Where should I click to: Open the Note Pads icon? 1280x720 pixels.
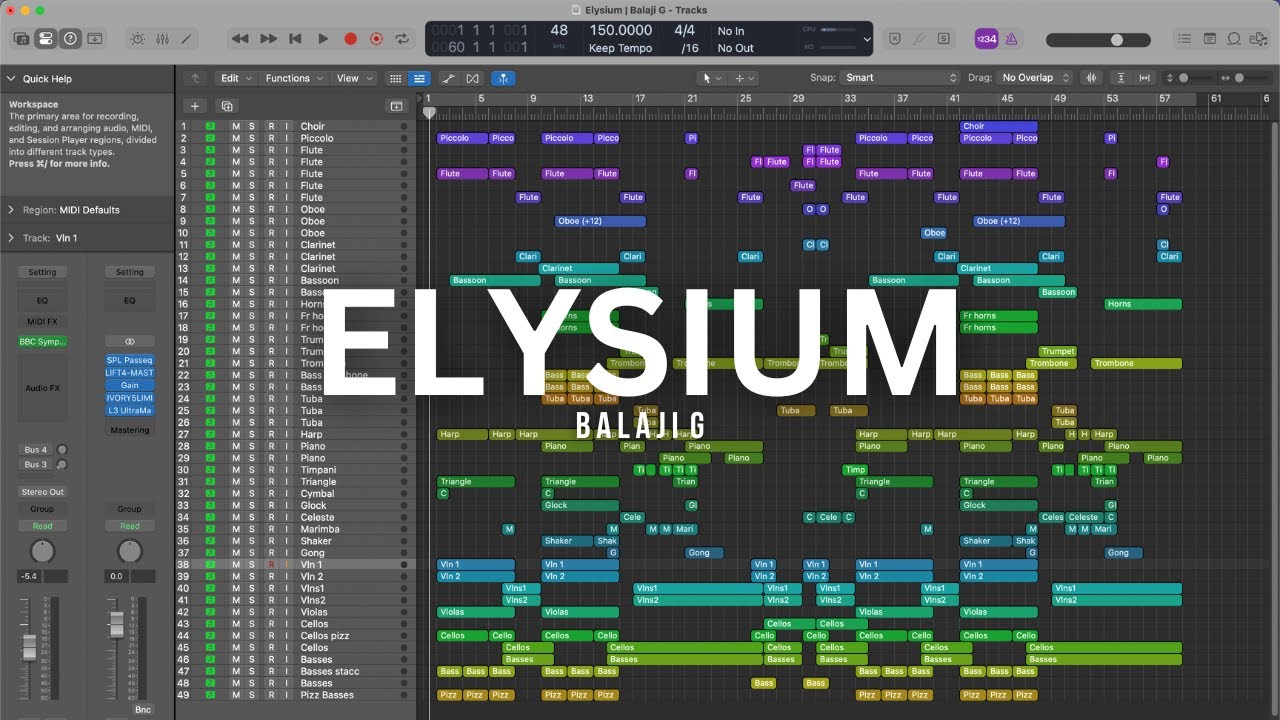tap(1210, 39)
